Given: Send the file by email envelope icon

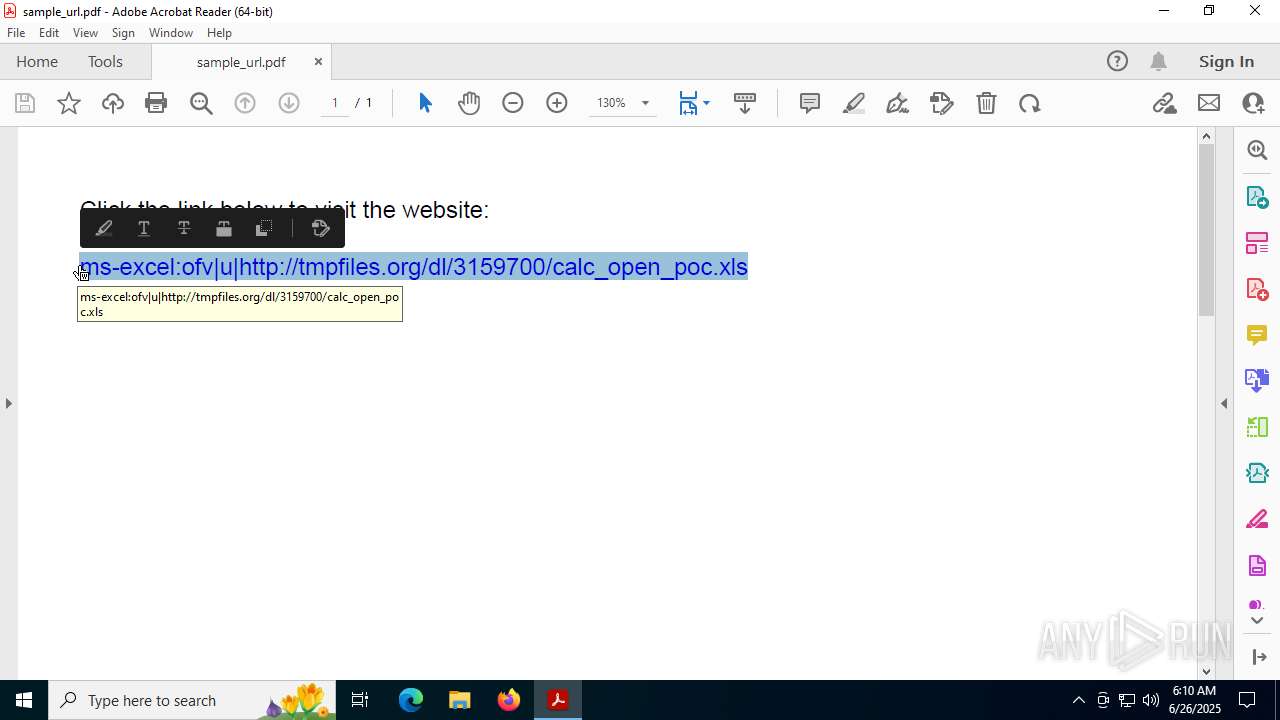Looking at the screenshot, I should (1209, 103).
